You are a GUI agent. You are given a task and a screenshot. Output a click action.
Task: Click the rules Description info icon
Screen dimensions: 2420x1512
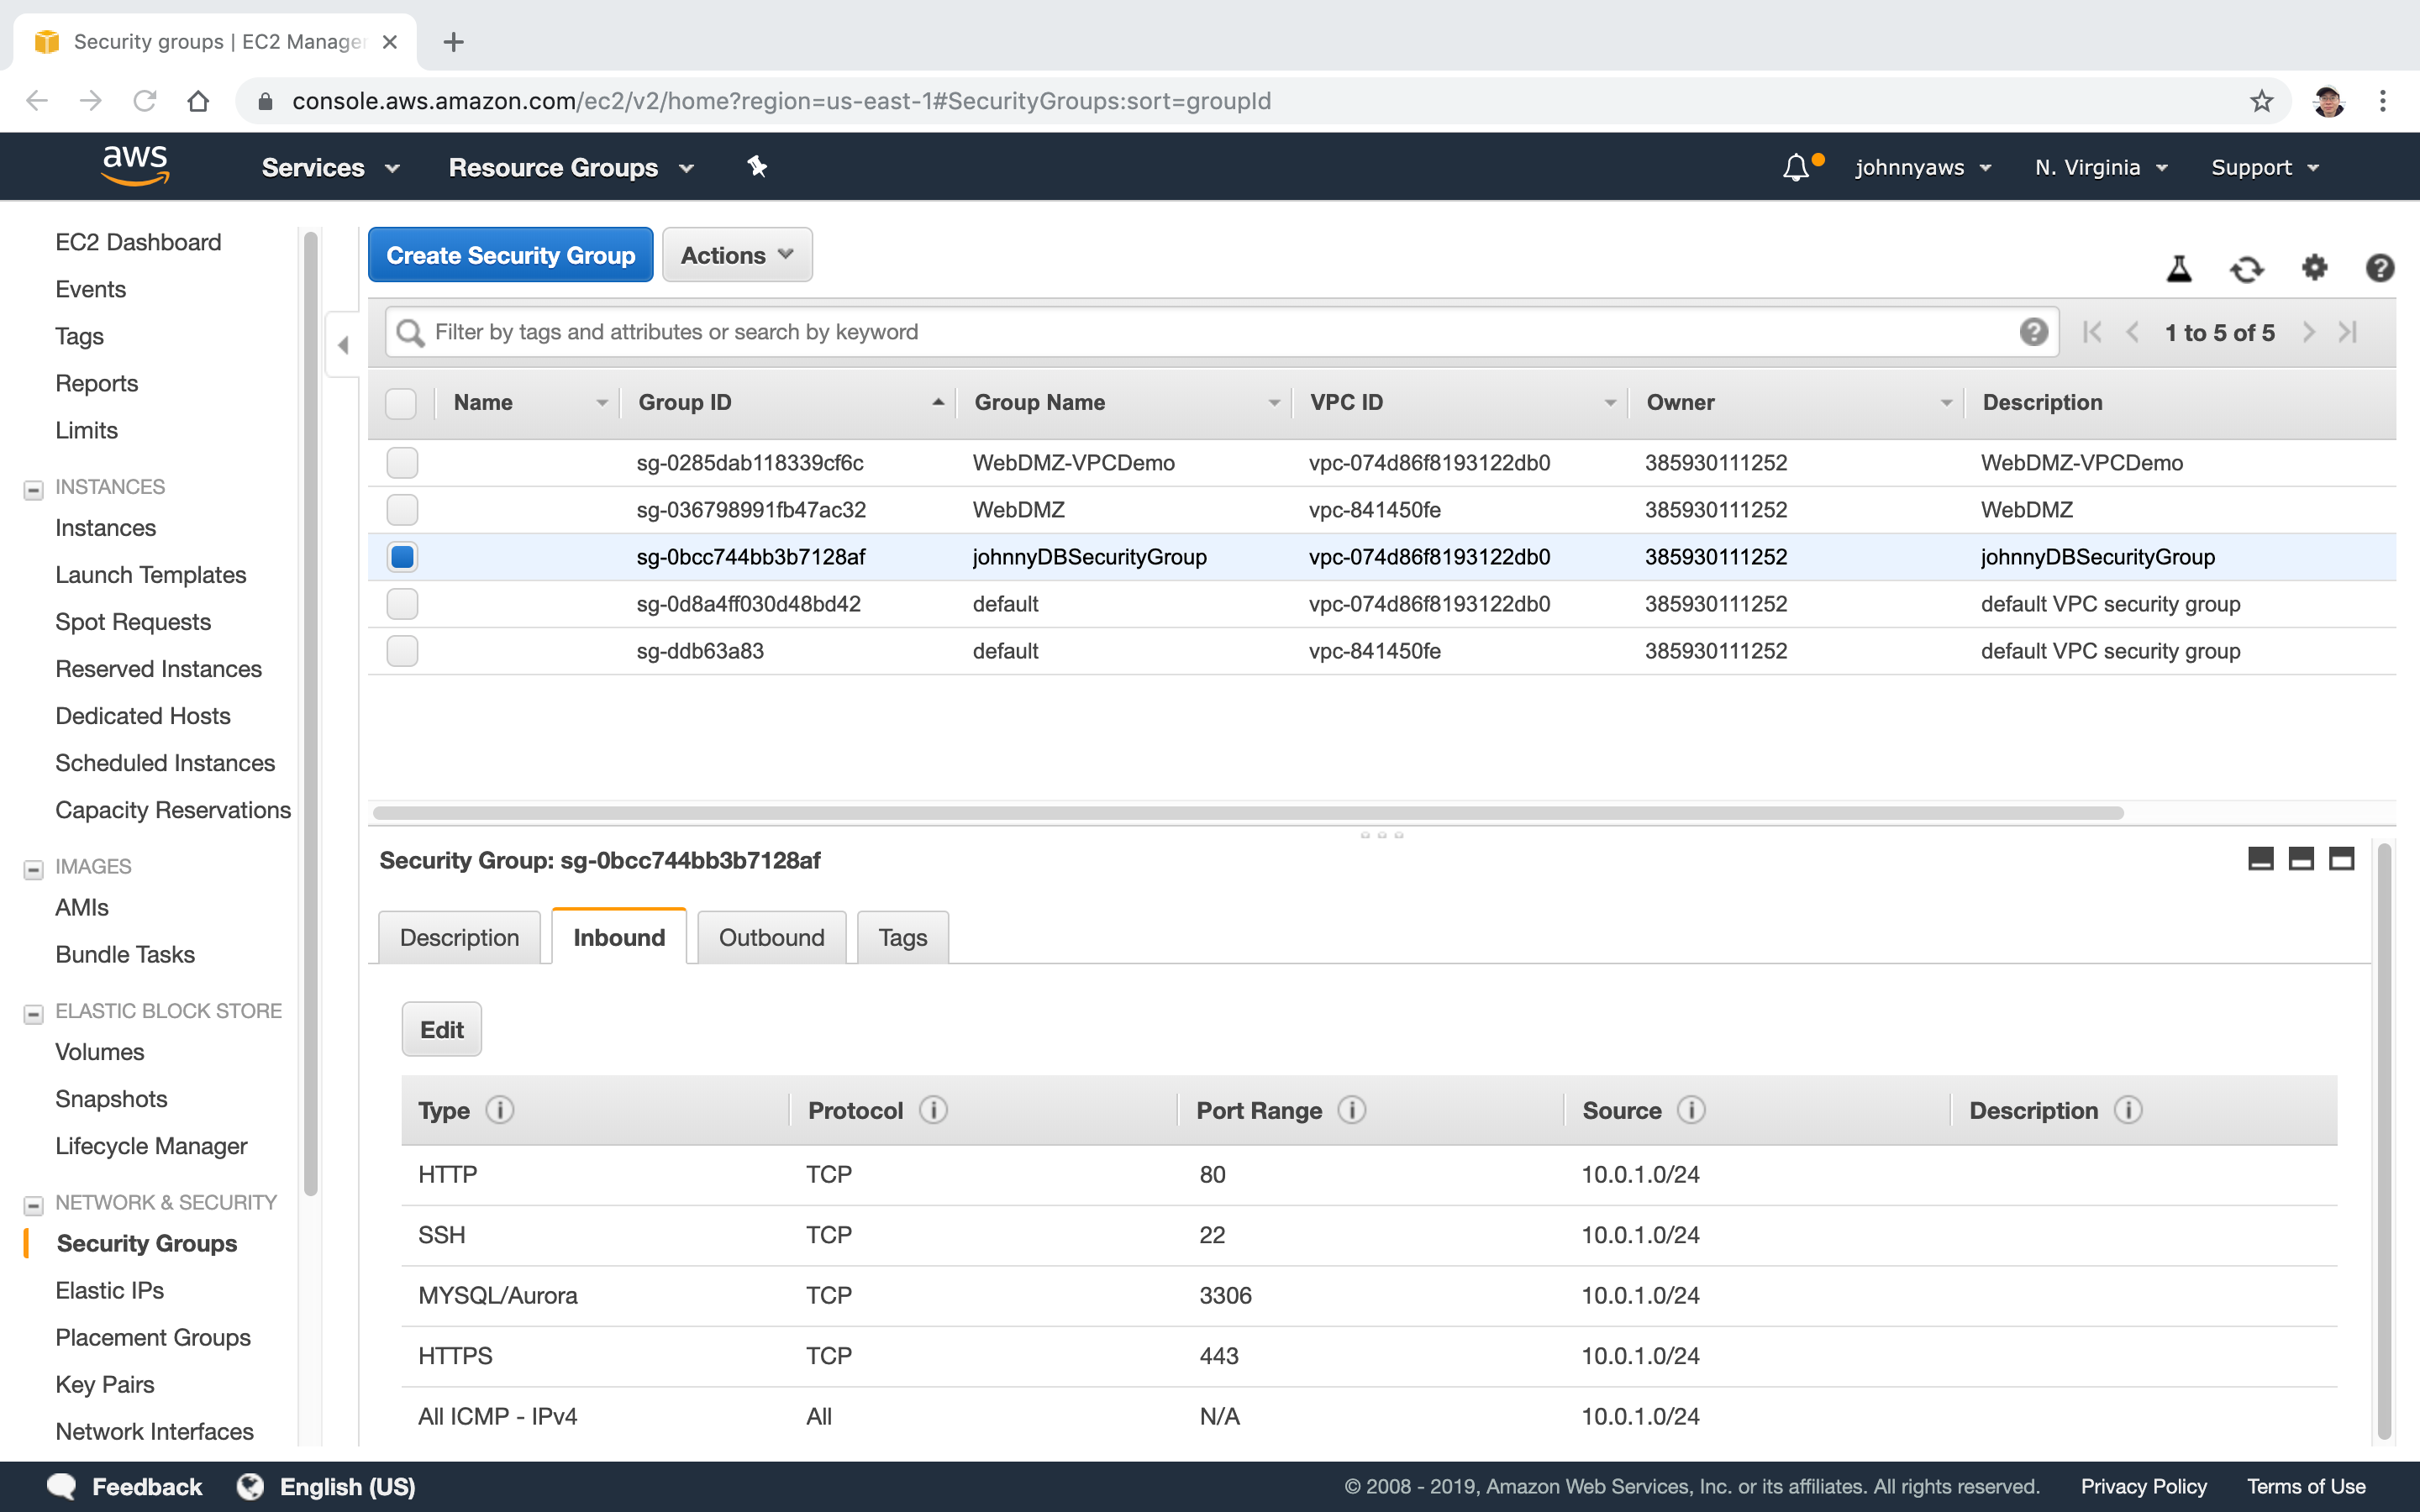(2128, 1110)
